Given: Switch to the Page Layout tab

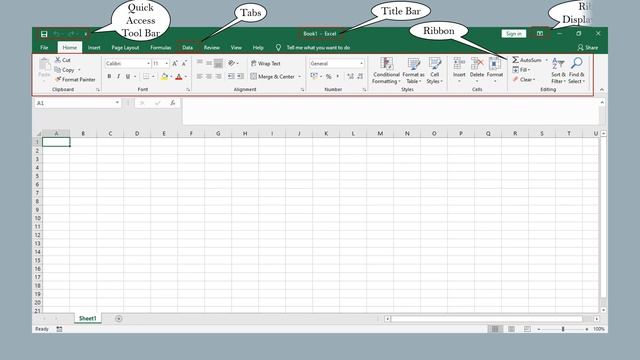Looking at the screenshot, I should [x=125, y=47].
